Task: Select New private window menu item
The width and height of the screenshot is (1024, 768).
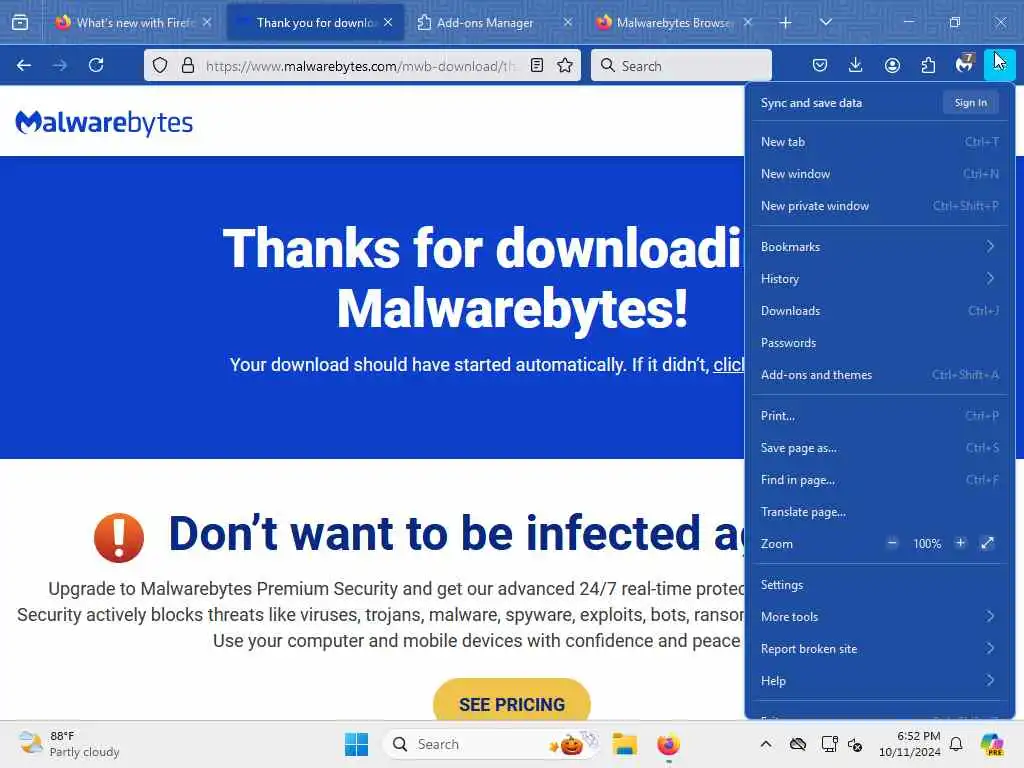Action: point(879,206)
